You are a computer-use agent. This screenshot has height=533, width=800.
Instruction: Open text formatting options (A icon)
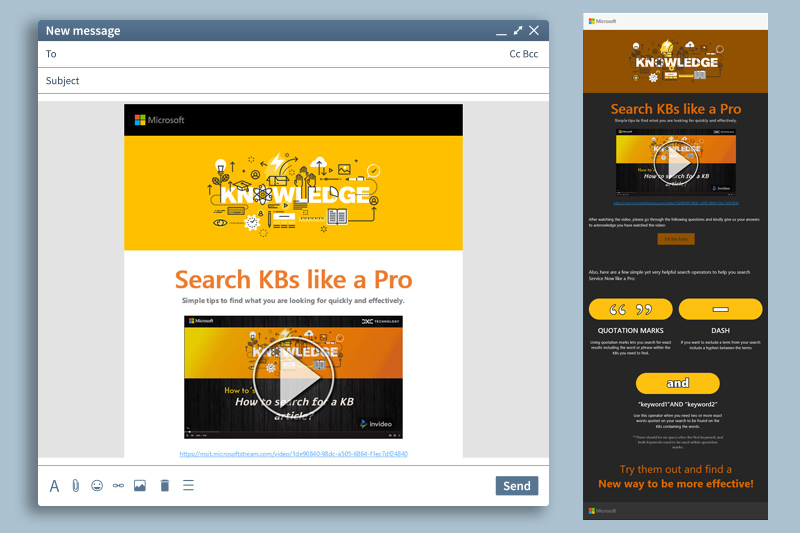54,486
